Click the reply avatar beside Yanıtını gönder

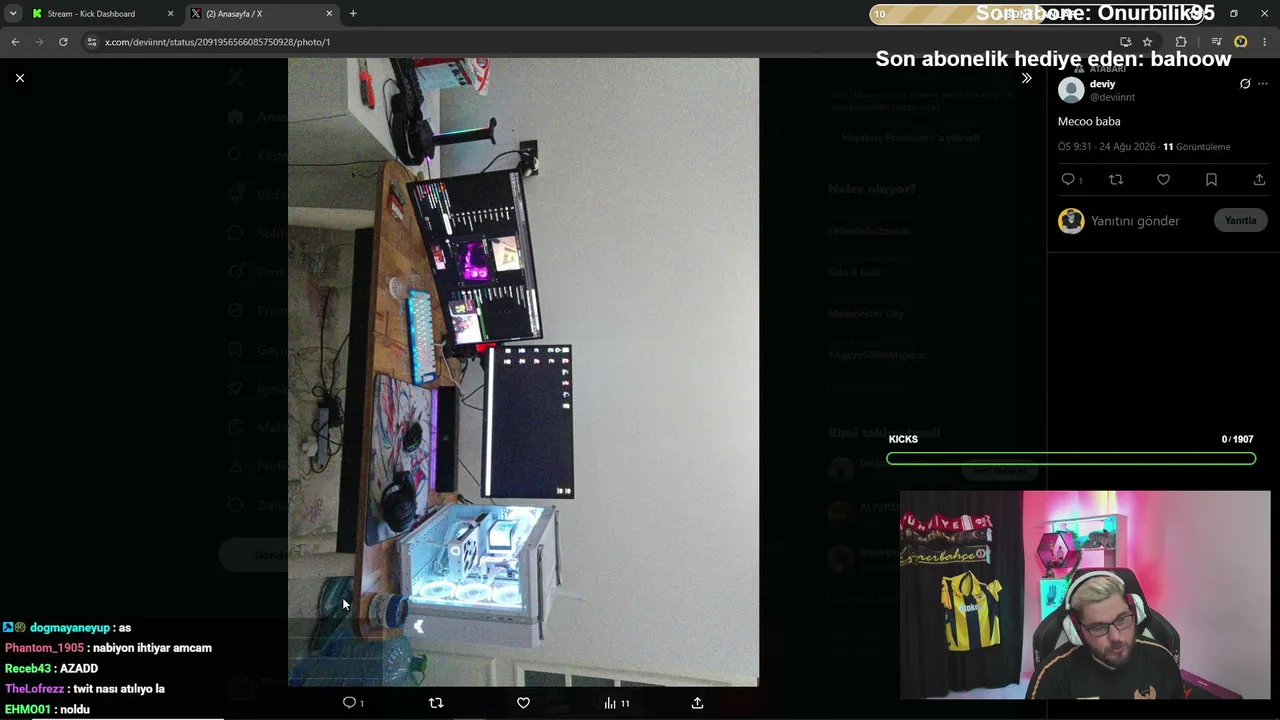coord(1071,221)
